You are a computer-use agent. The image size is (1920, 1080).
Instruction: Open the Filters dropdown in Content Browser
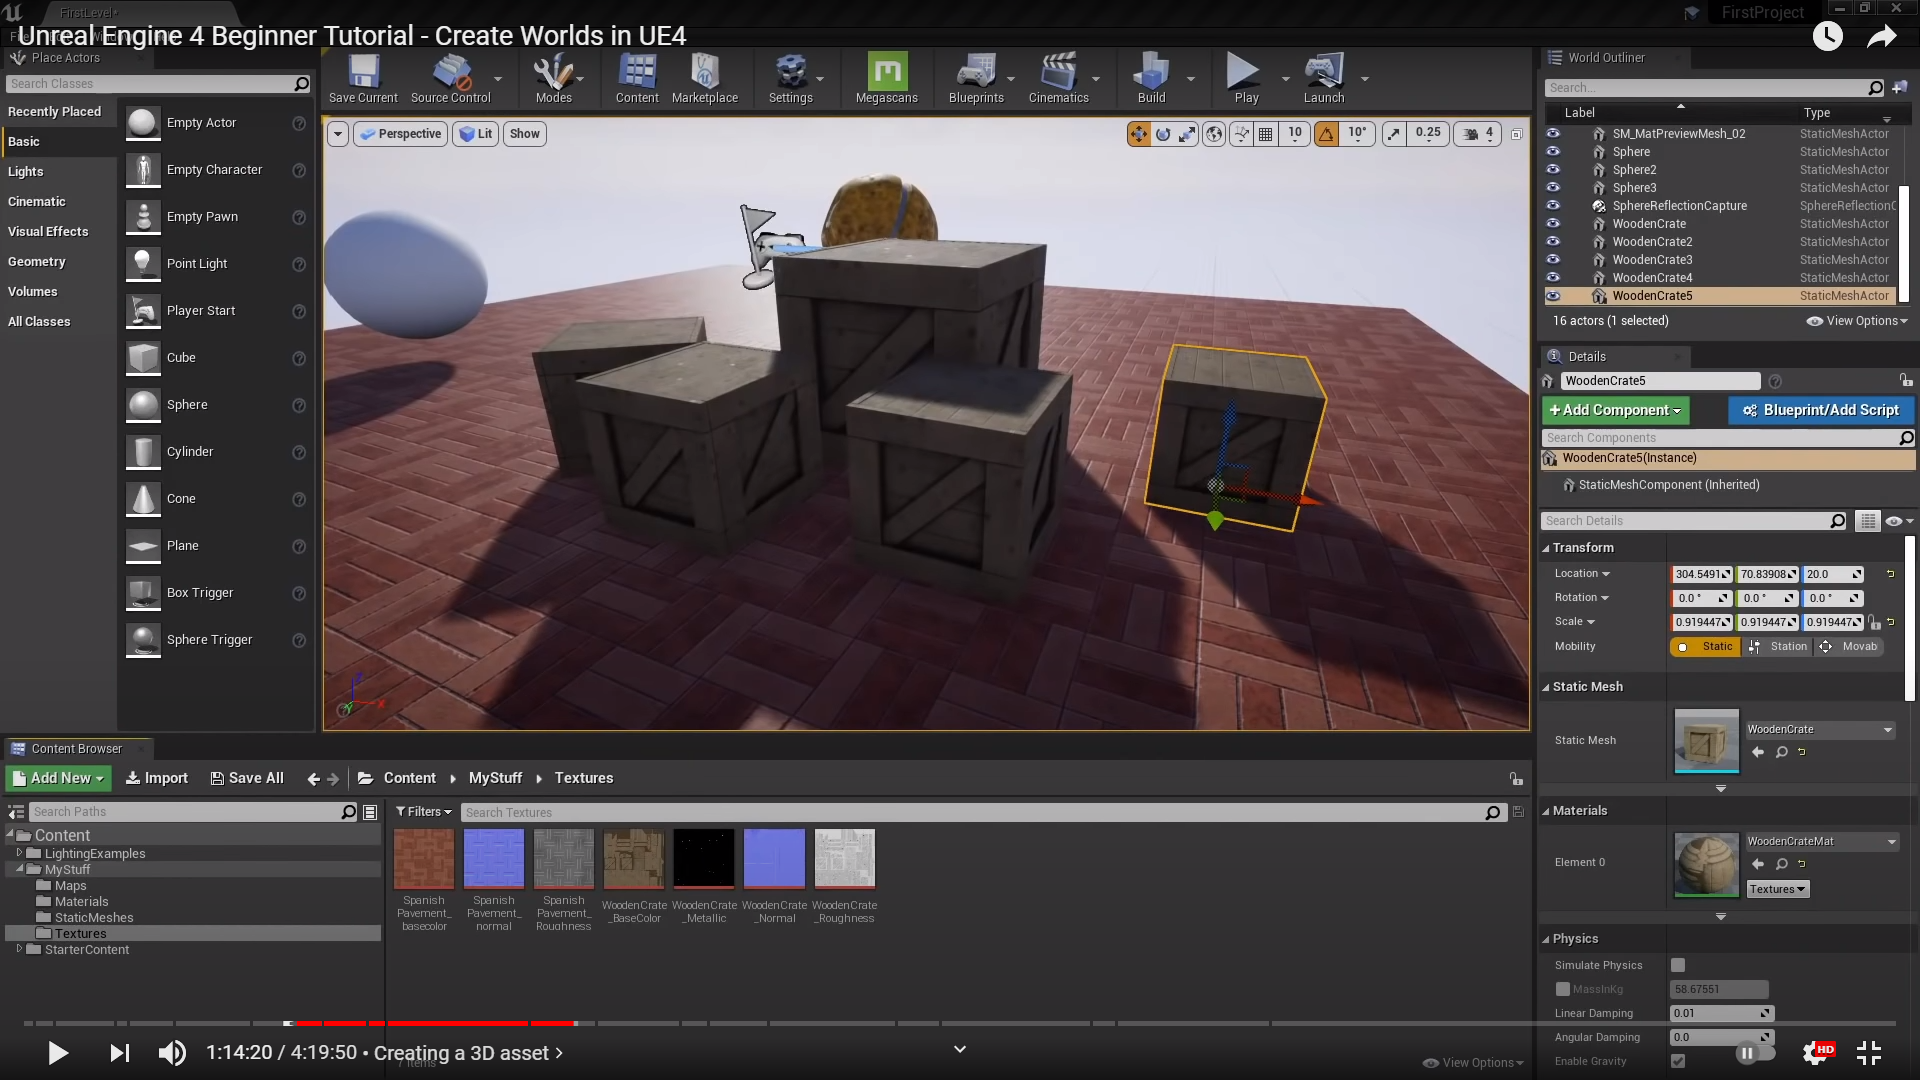point(423,812)
